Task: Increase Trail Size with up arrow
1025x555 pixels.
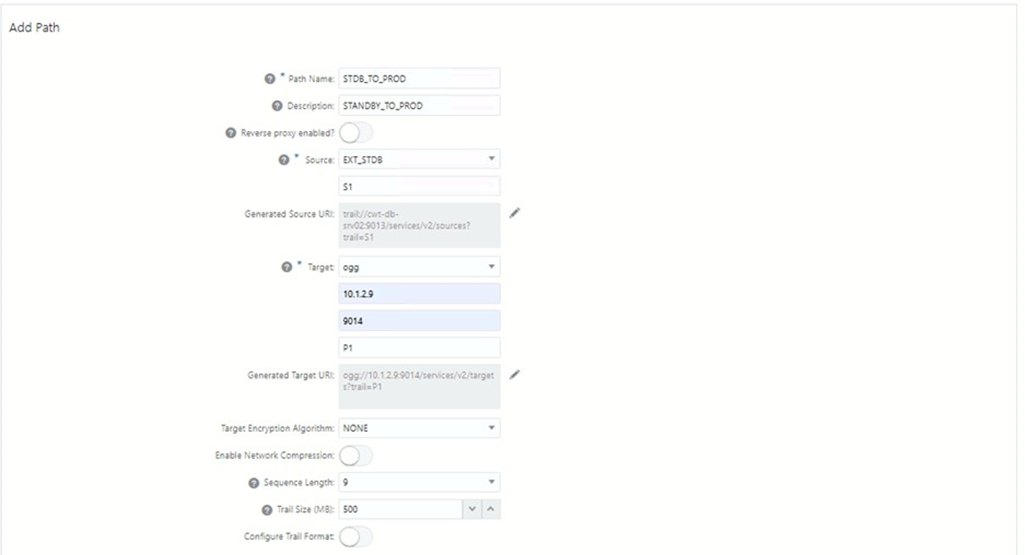Action: tap(491, 509)
